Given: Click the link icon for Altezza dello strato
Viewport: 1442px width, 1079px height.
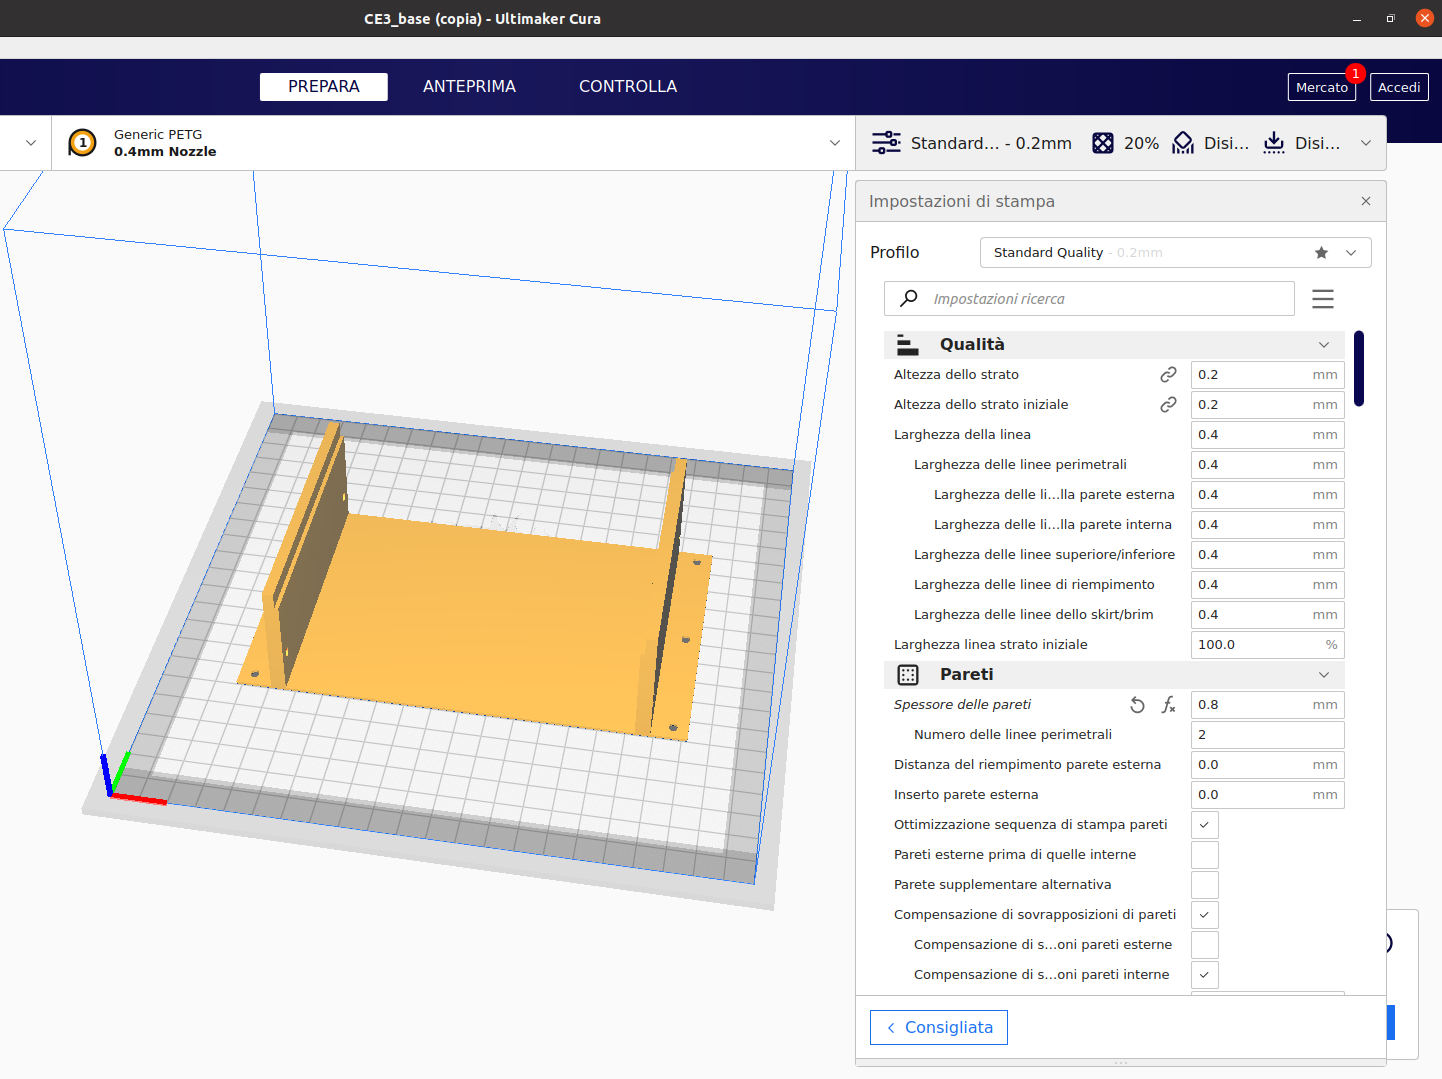Looking at the screenshot, I should (1168, 375).
